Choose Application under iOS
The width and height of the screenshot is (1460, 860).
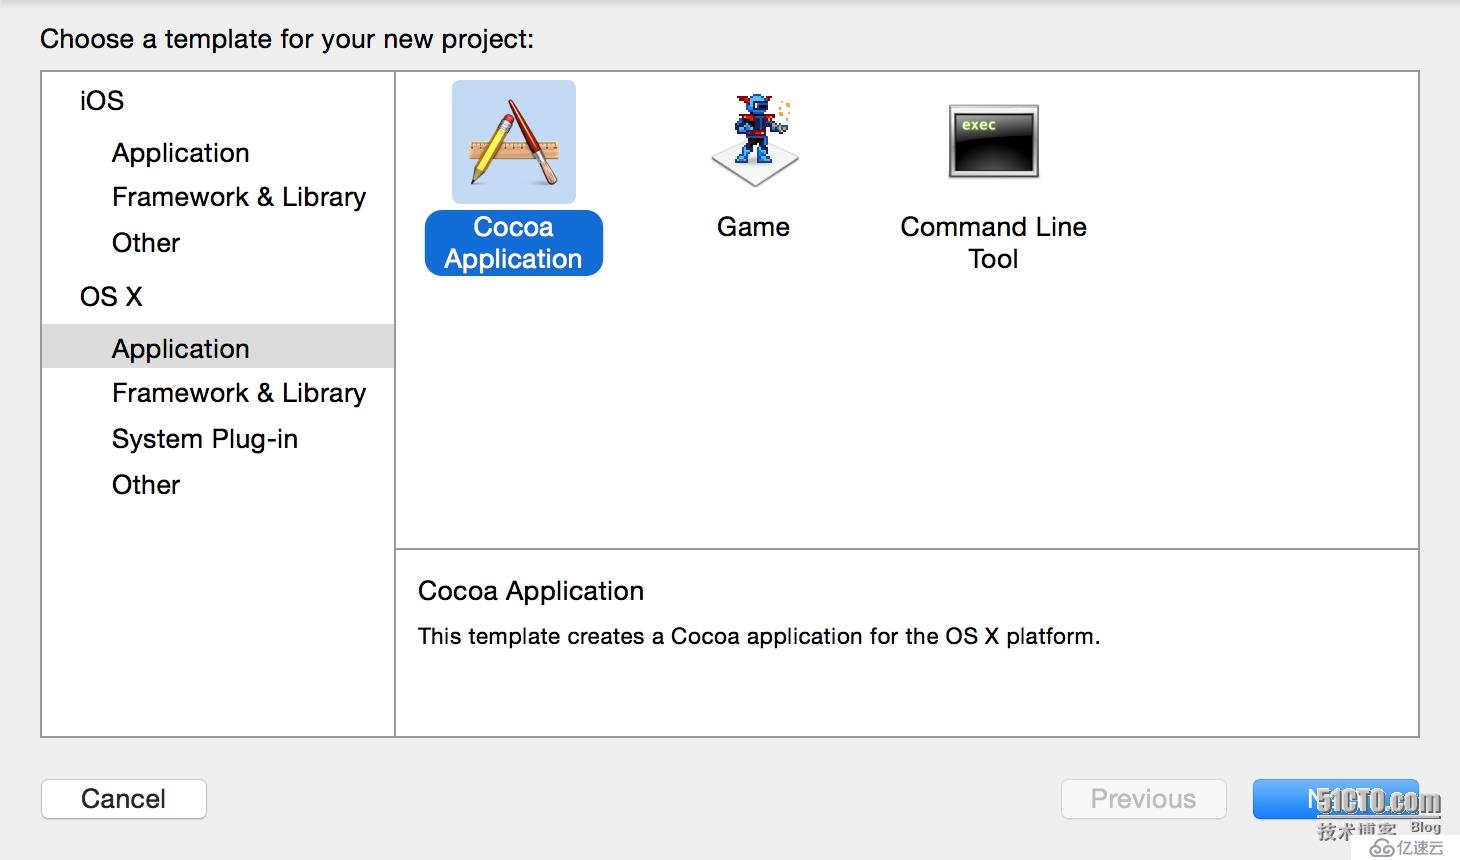(181, 153)
